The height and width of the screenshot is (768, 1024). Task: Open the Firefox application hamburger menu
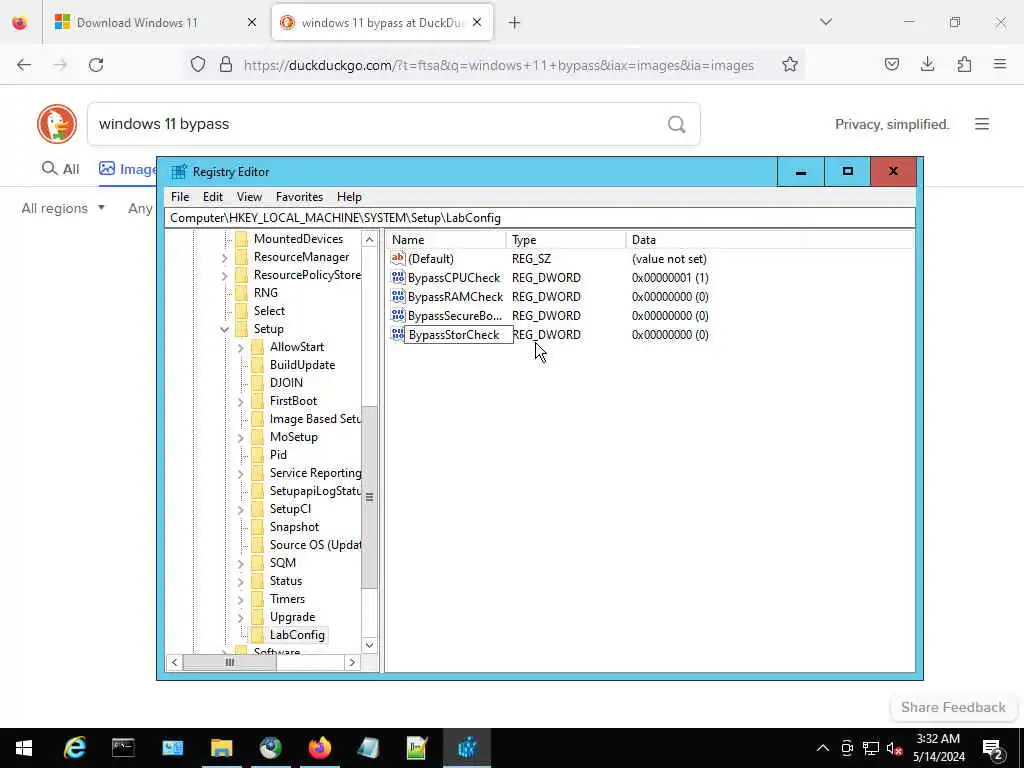(x=1000, y=64)
